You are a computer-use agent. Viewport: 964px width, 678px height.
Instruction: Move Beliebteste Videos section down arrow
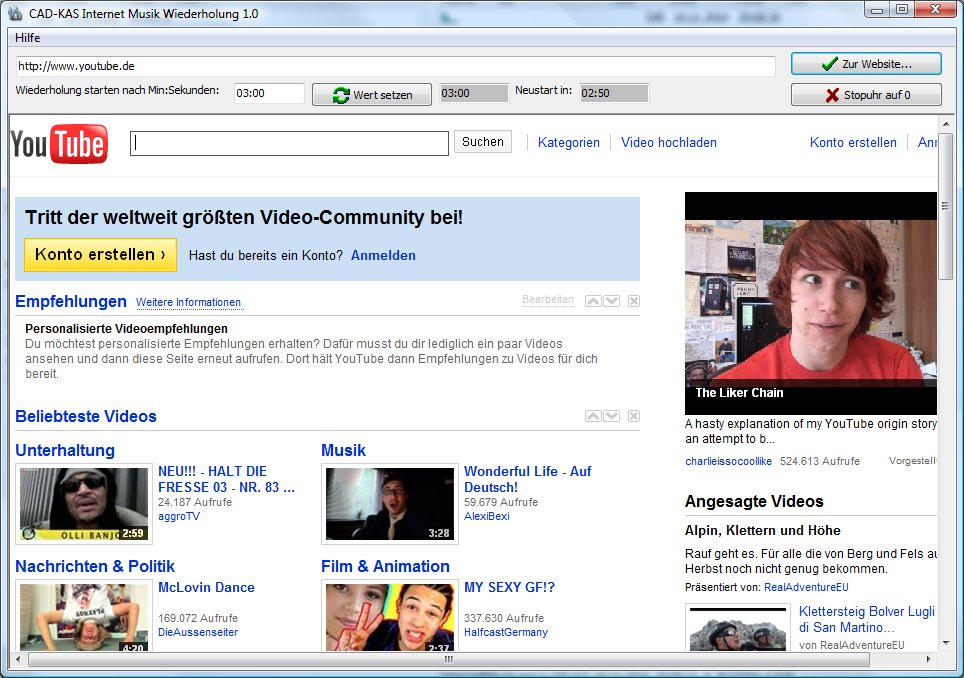coord(612,416)
